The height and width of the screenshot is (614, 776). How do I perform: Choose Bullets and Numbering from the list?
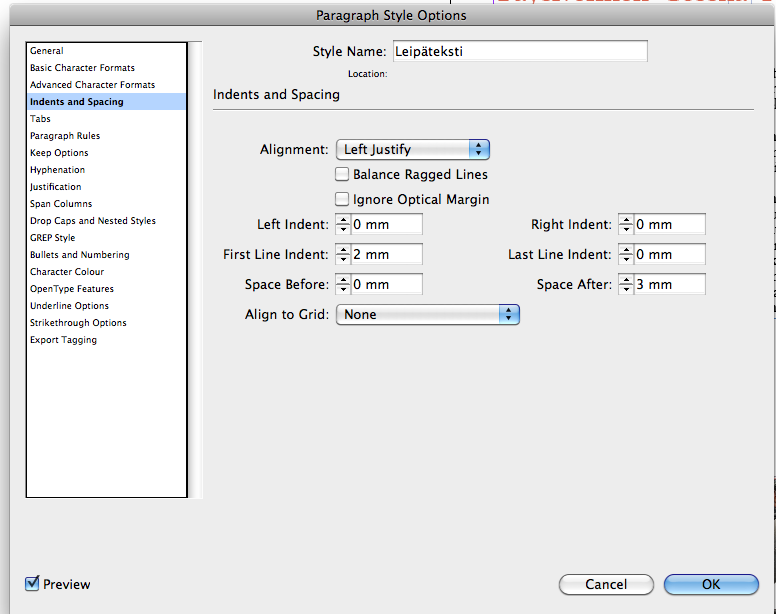(80, 255)
